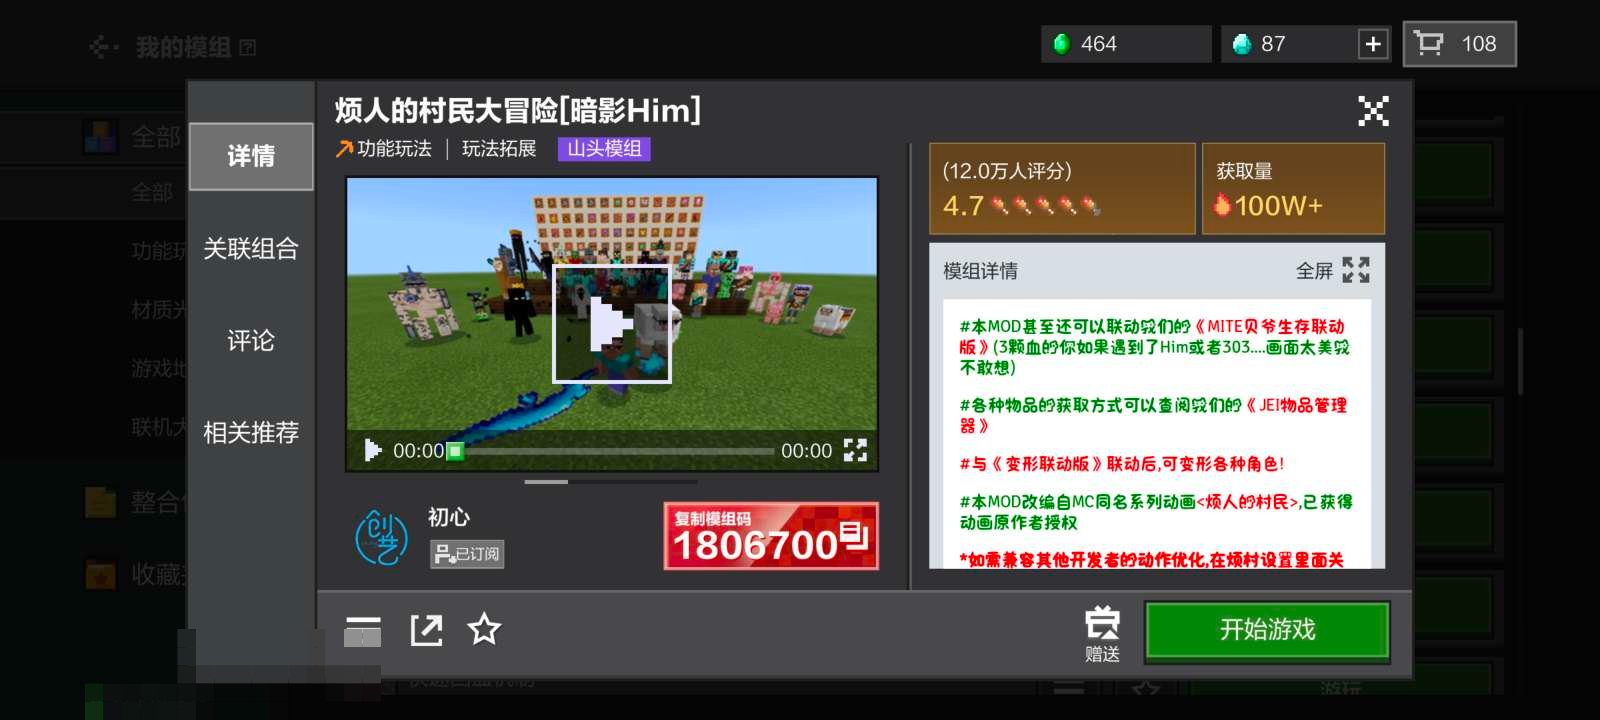Open the 评论 comments tab
The height and width of the screenshot is (720, 1600).
pos(251,340)
